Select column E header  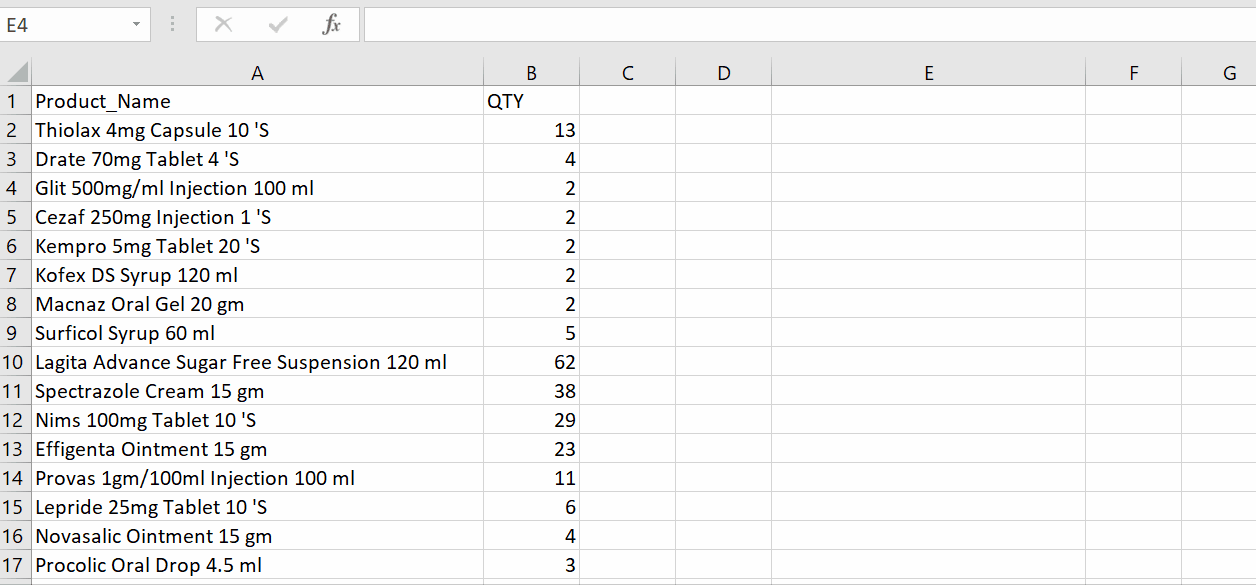[x=929, y=73]
